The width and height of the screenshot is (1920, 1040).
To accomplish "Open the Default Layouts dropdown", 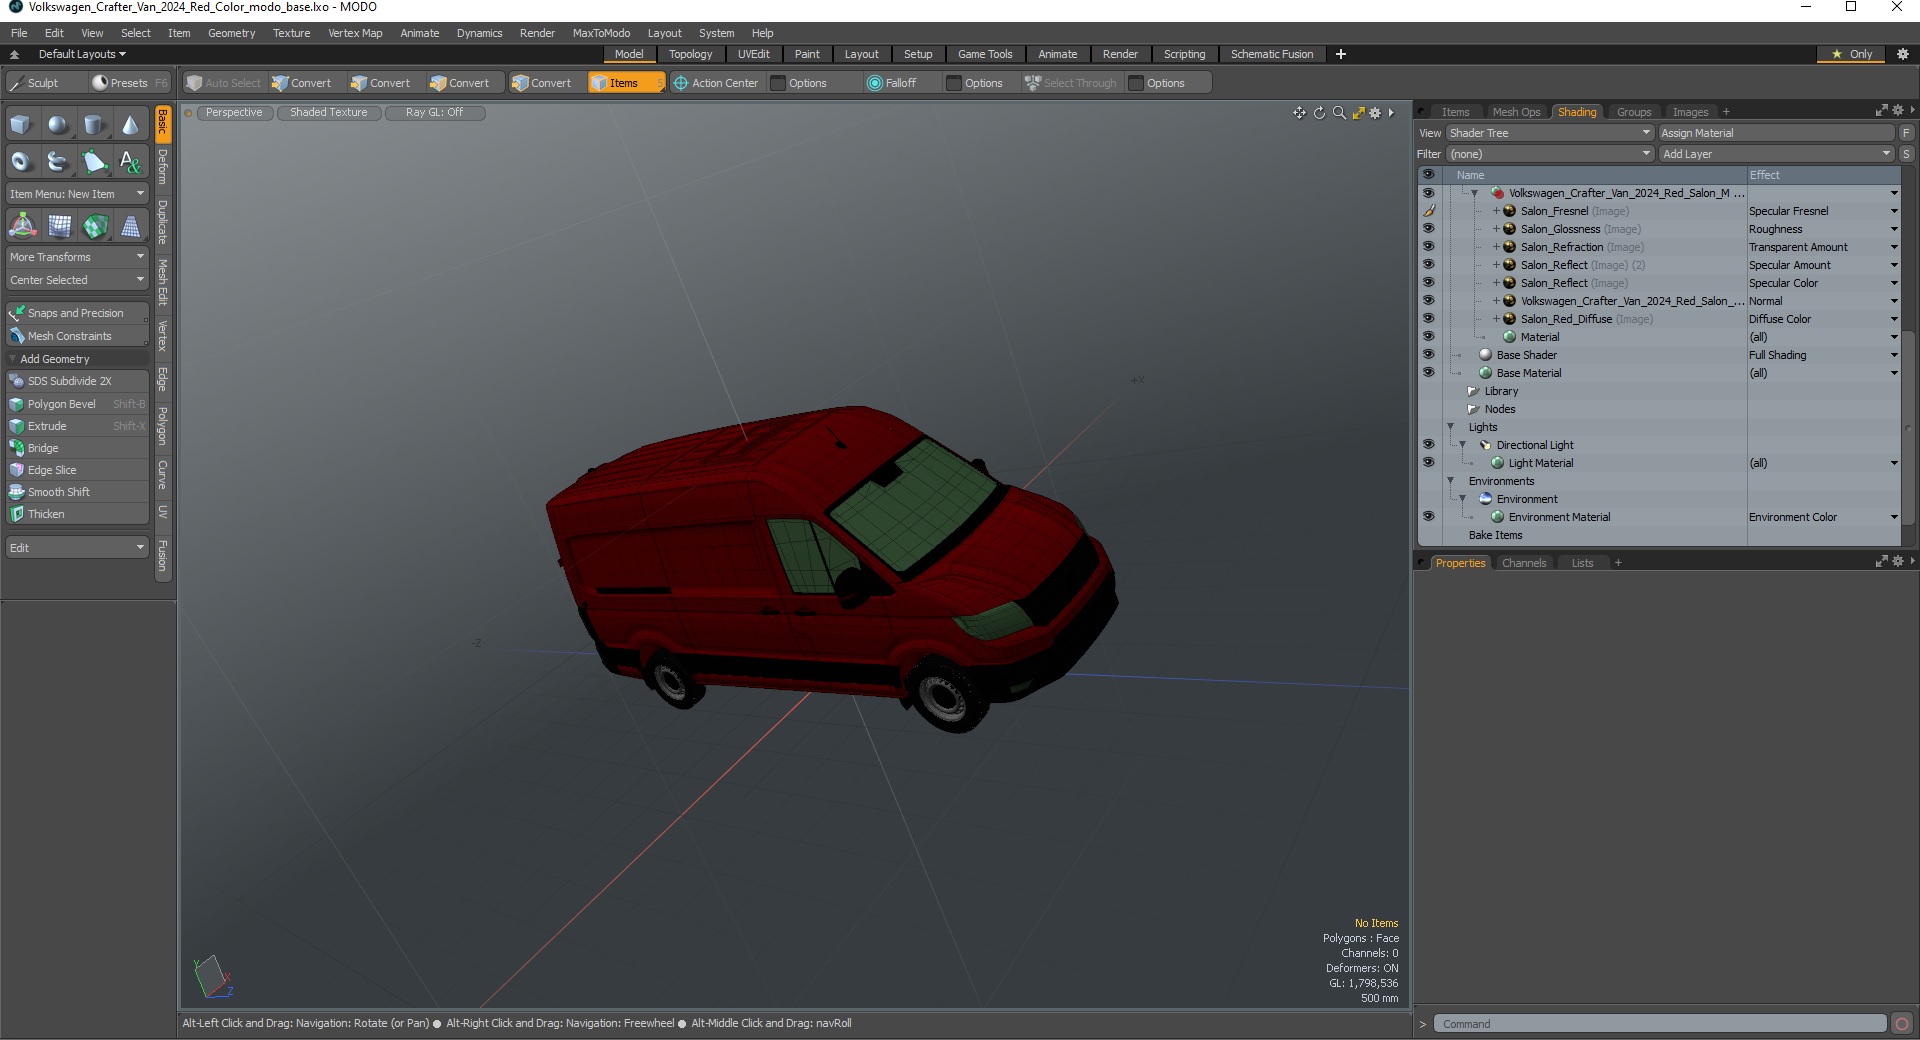I will tap(82, 54).
